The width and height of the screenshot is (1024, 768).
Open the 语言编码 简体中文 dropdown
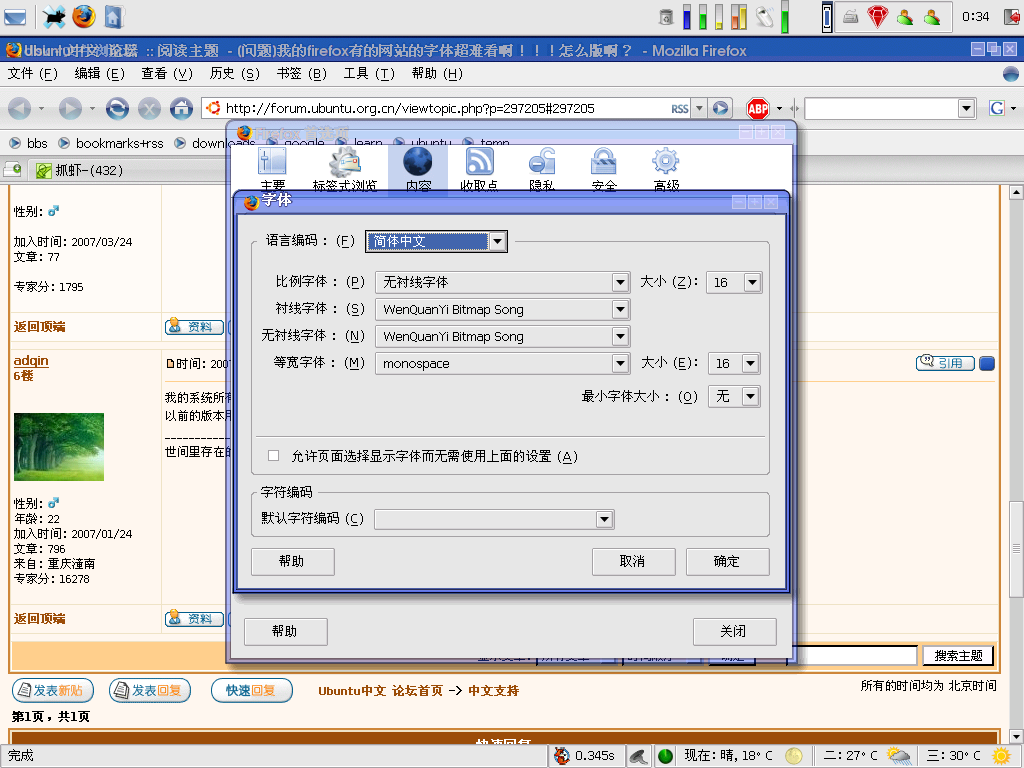tap(436, 242)
